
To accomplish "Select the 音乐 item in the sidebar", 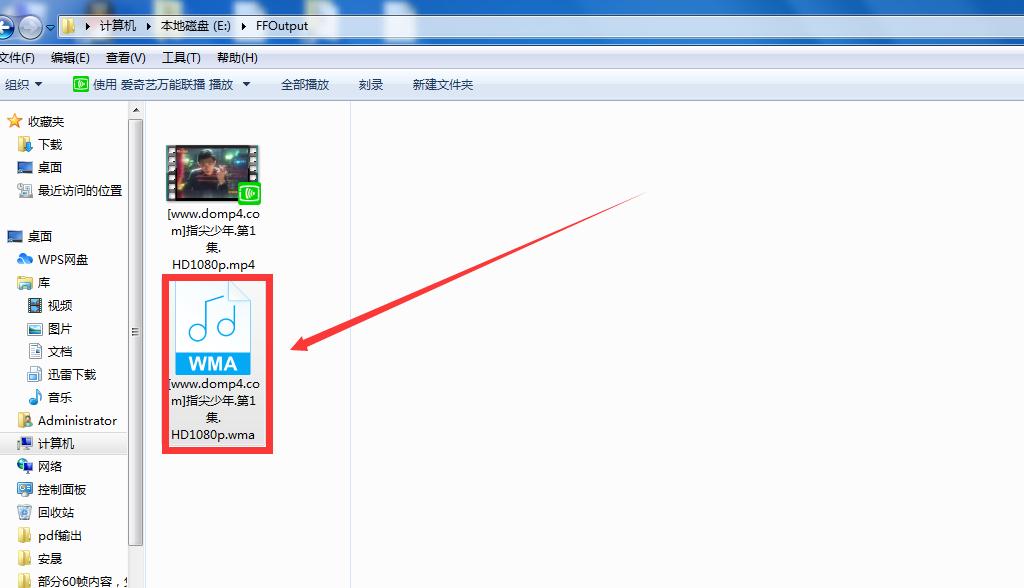I will pyautogui.click(x=60, y=397).
